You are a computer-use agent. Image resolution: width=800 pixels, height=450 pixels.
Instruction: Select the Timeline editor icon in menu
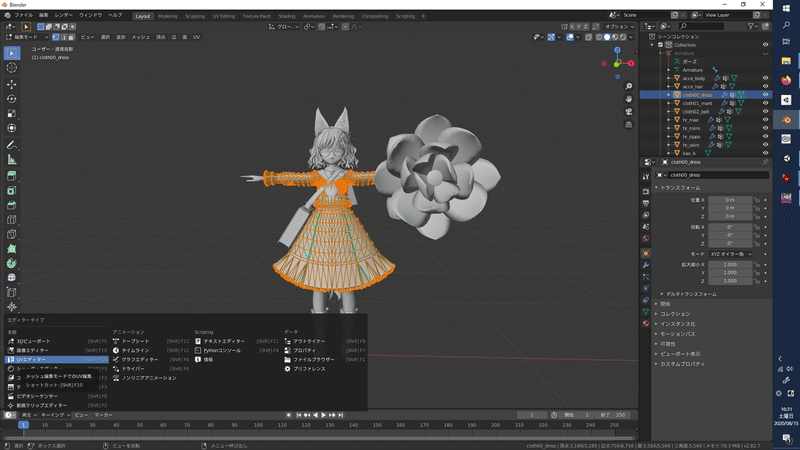click(x=117, y=350)
